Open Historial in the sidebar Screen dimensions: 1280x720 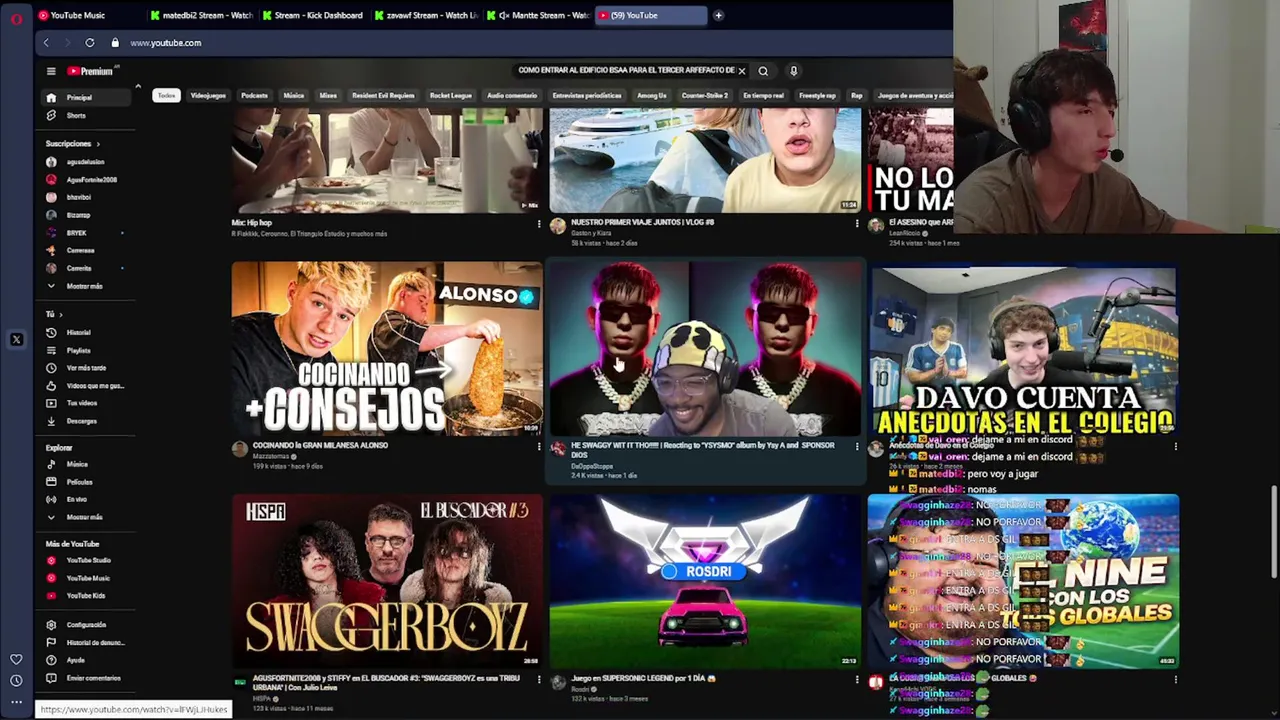click(88, 333)
